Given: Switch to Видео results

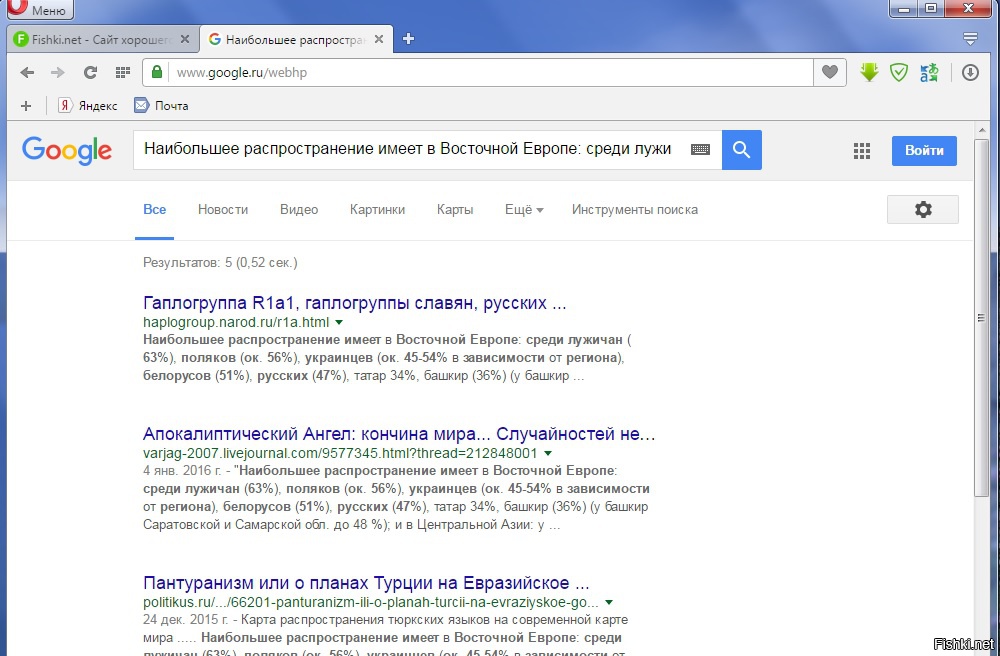Looking at the screenshot, I should click(298, 210).
